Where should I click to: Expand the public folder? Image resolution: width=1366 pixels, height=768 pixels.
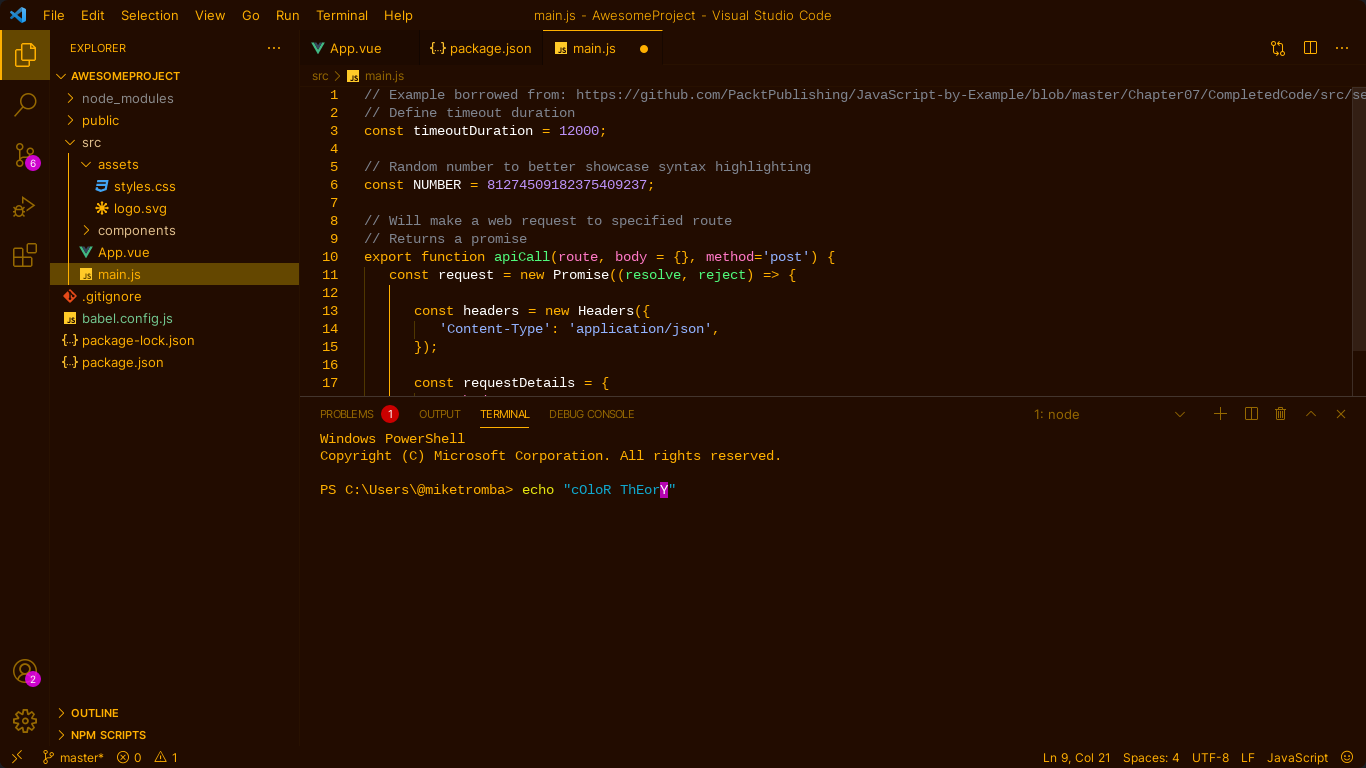[100, 120]
